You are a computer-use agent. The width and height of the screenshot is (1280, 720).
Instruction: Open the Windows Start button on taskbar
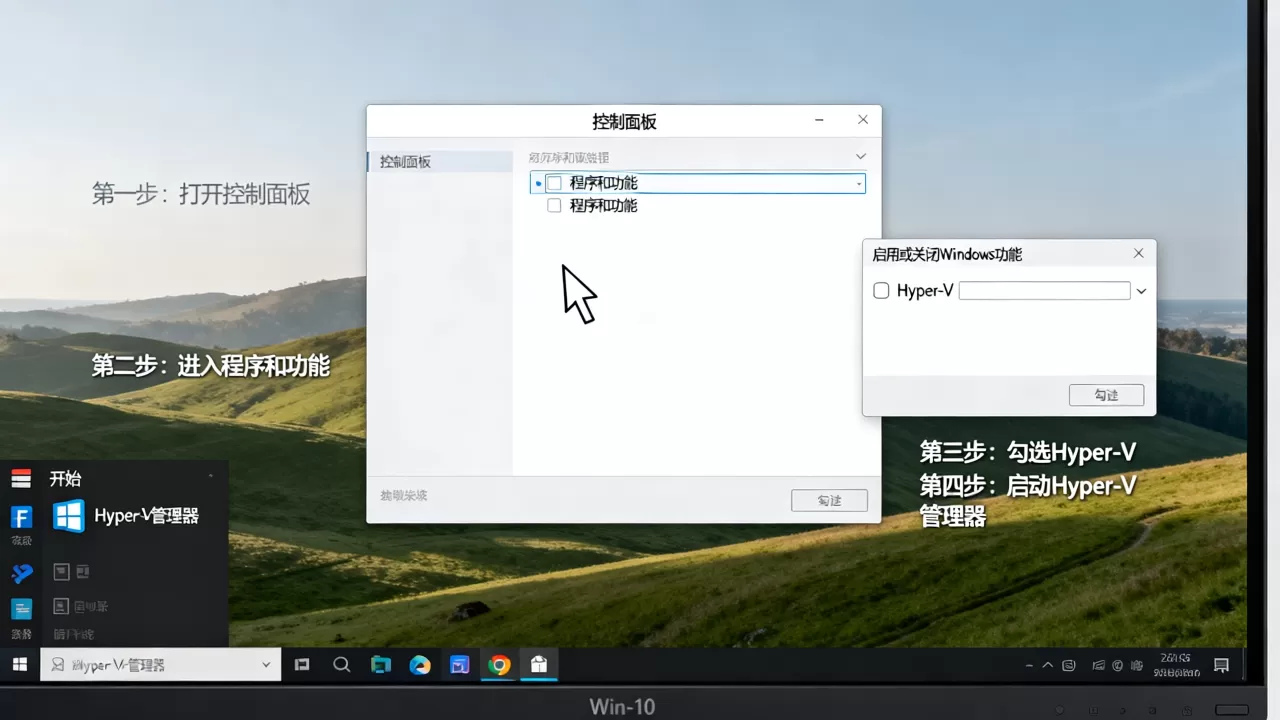(19, 665)
